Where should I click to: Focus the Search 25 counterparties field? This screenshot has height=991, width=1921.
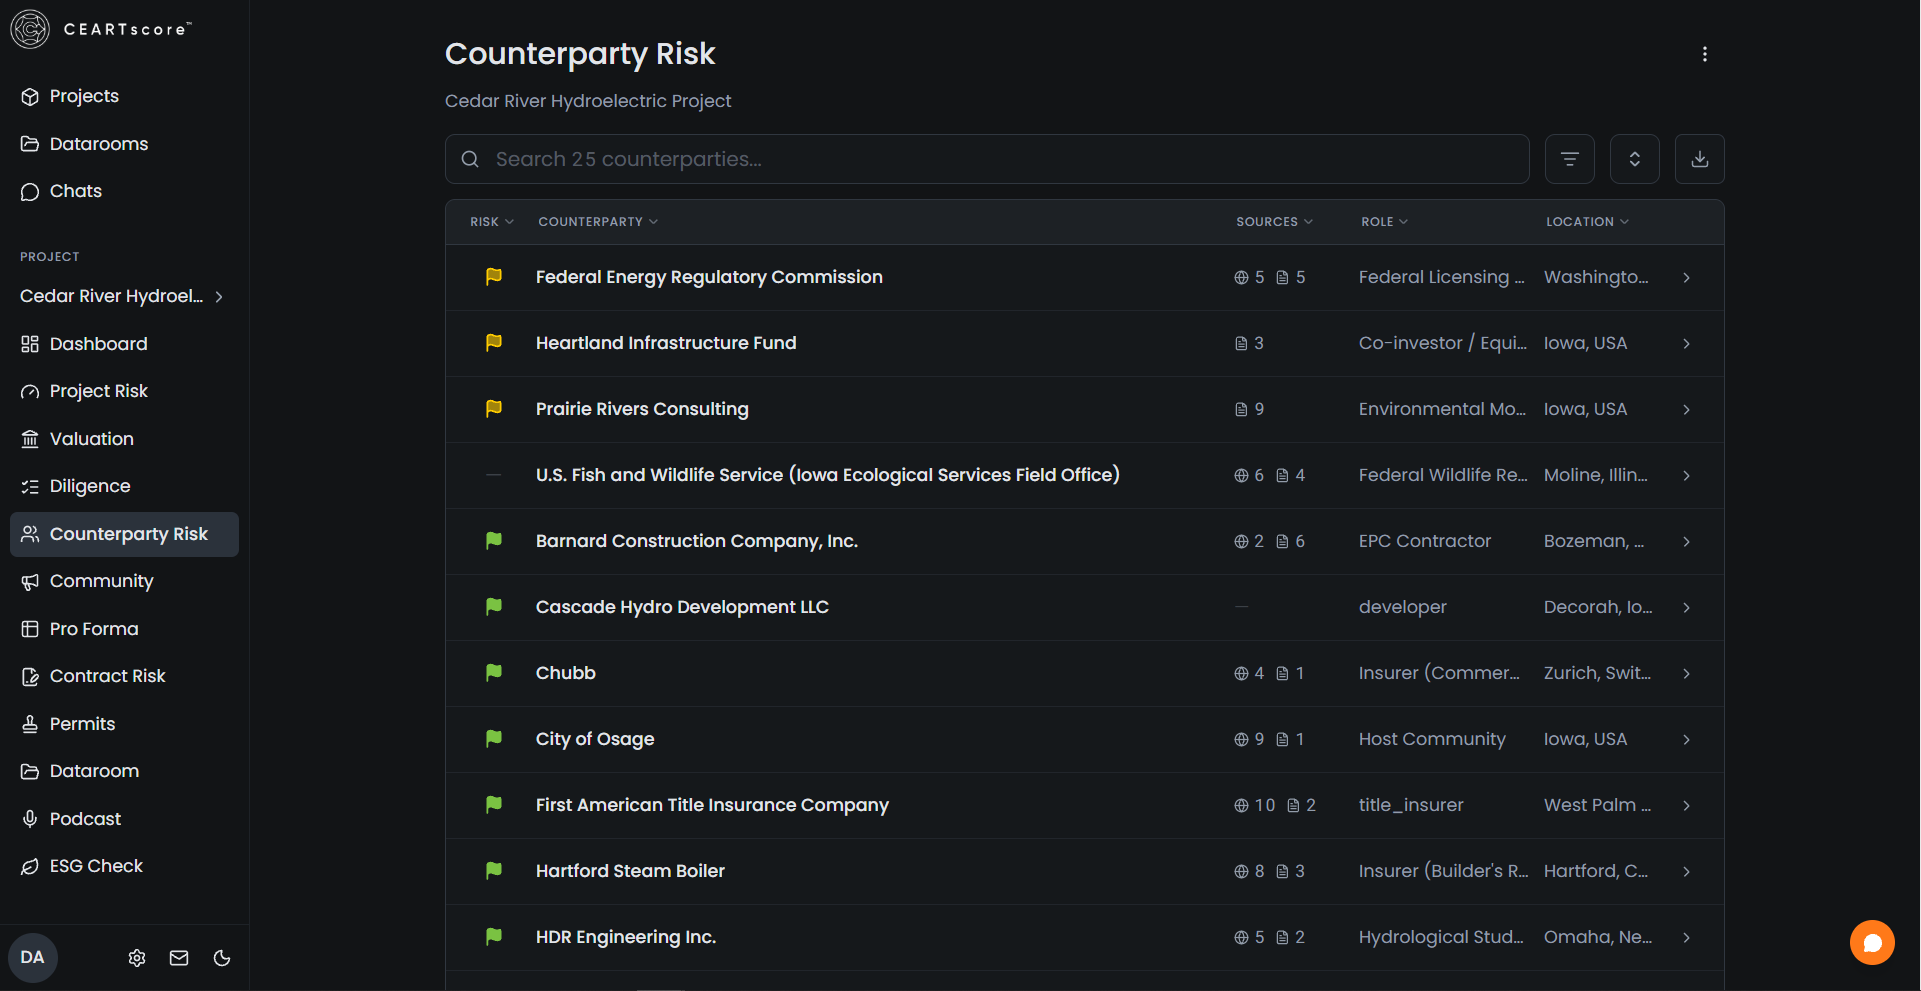(987, 159)
